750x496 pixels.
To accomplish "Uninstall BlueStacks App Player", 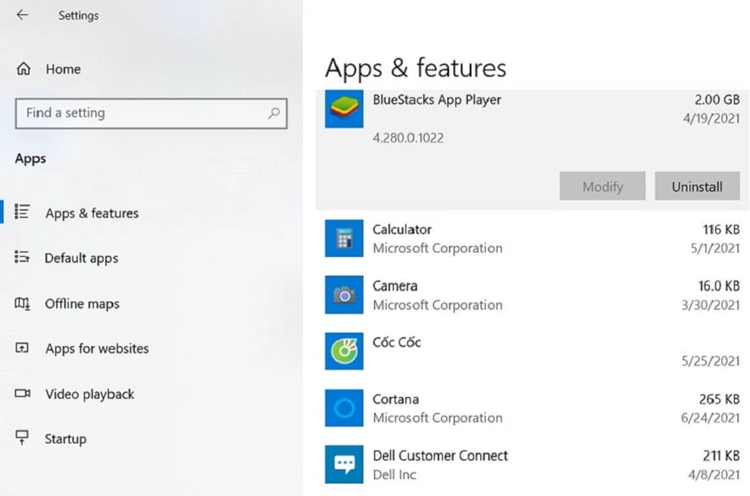I will point(696,187).
